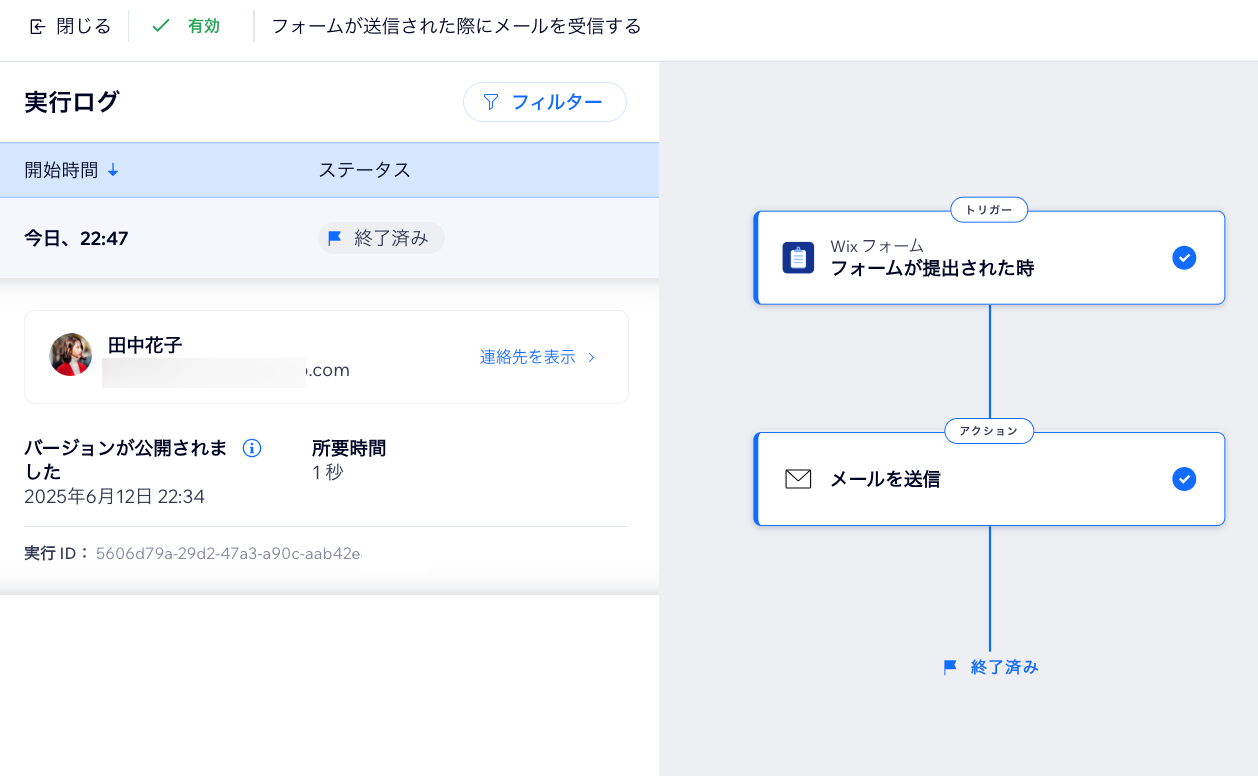Select the ステータス column header
The height and width of the screenshot is (776, 1258).
pyautogui.click(x=364, y=170)
